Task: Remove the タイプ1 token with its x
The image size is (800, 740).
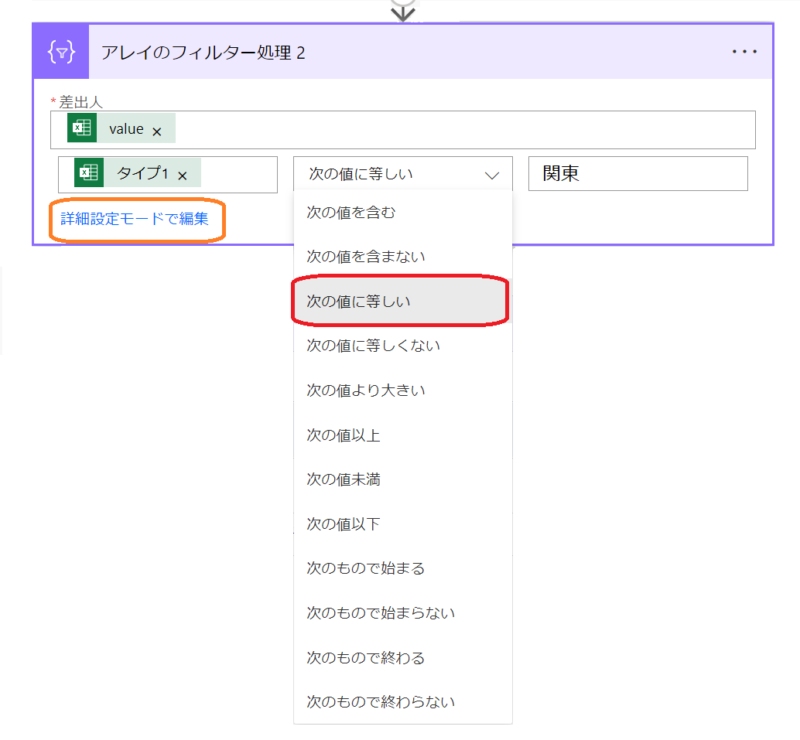Action: [182, 176]
